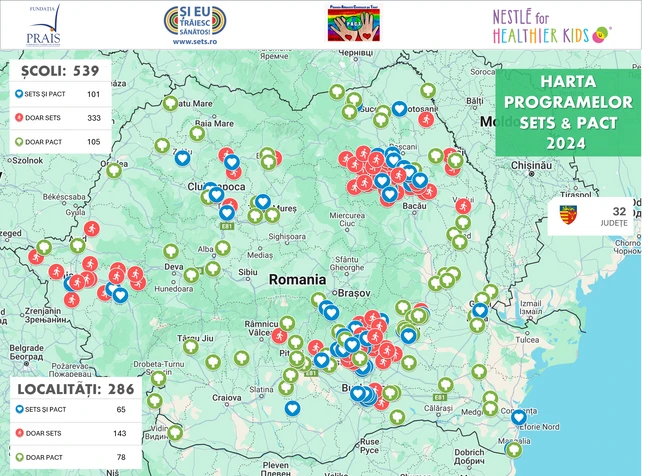Open the www.sets.ro link

click(x=195, y=41)
